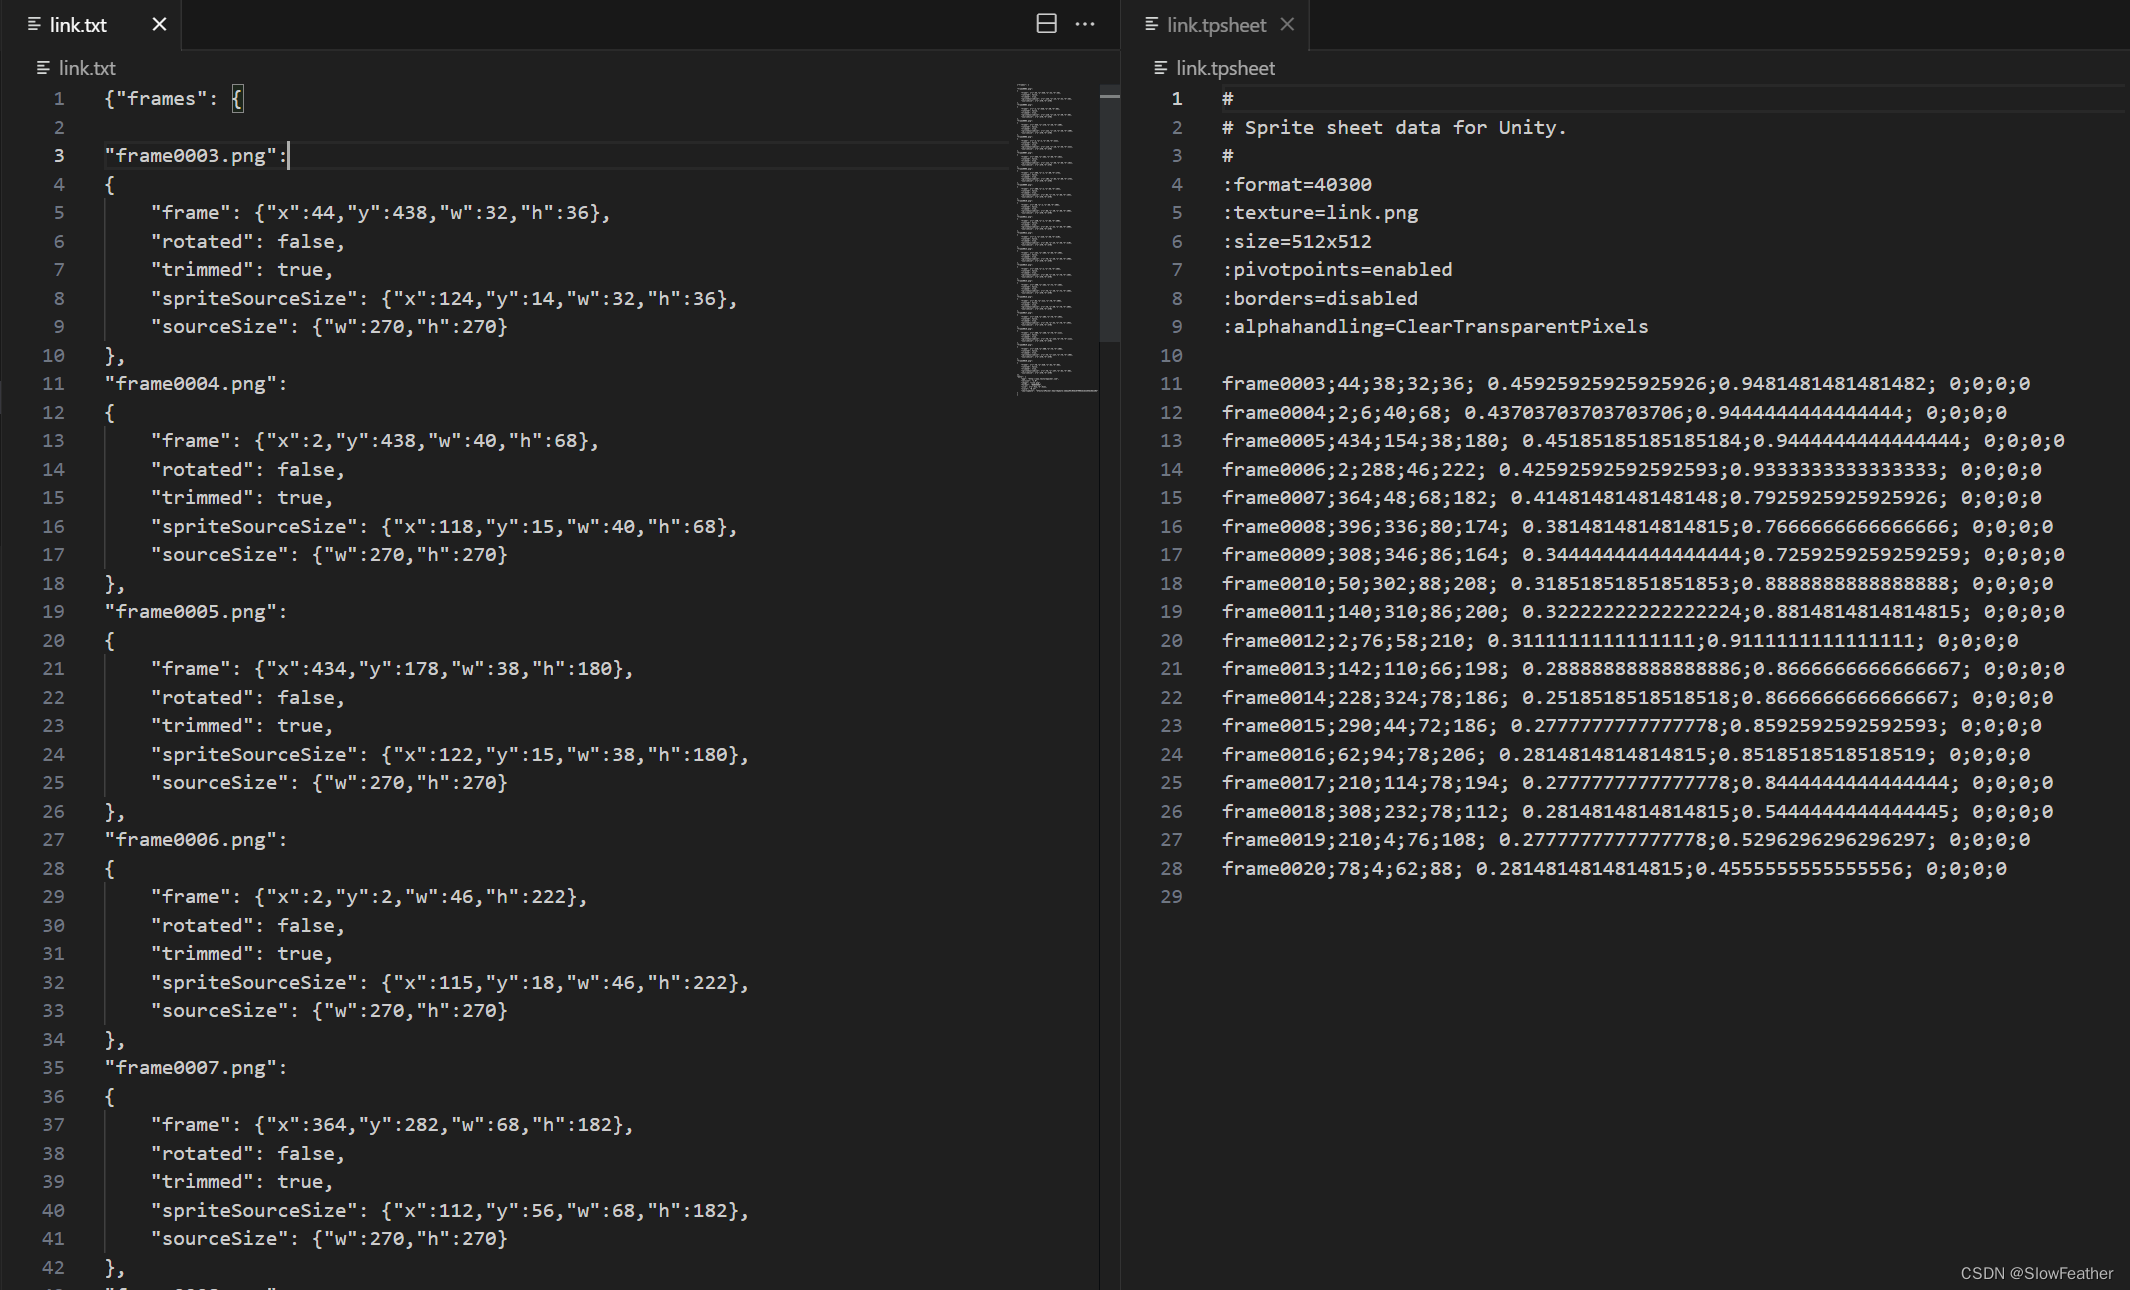Image resolution: width=2130 pixels, height=1290 pixels.
Task: Click the frame0009;308;346;86;164 row
Action: pyautogui.click(x=1643, y=554)
